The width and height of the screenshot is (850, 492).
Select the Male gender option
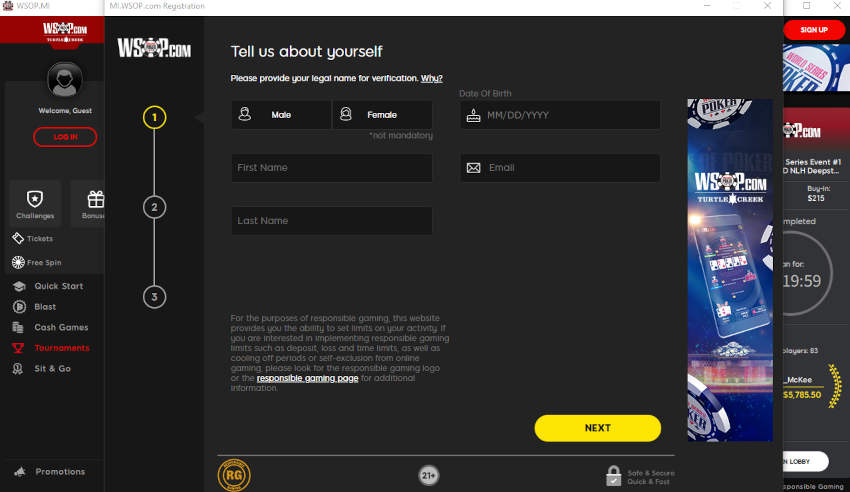pos(281,115)
